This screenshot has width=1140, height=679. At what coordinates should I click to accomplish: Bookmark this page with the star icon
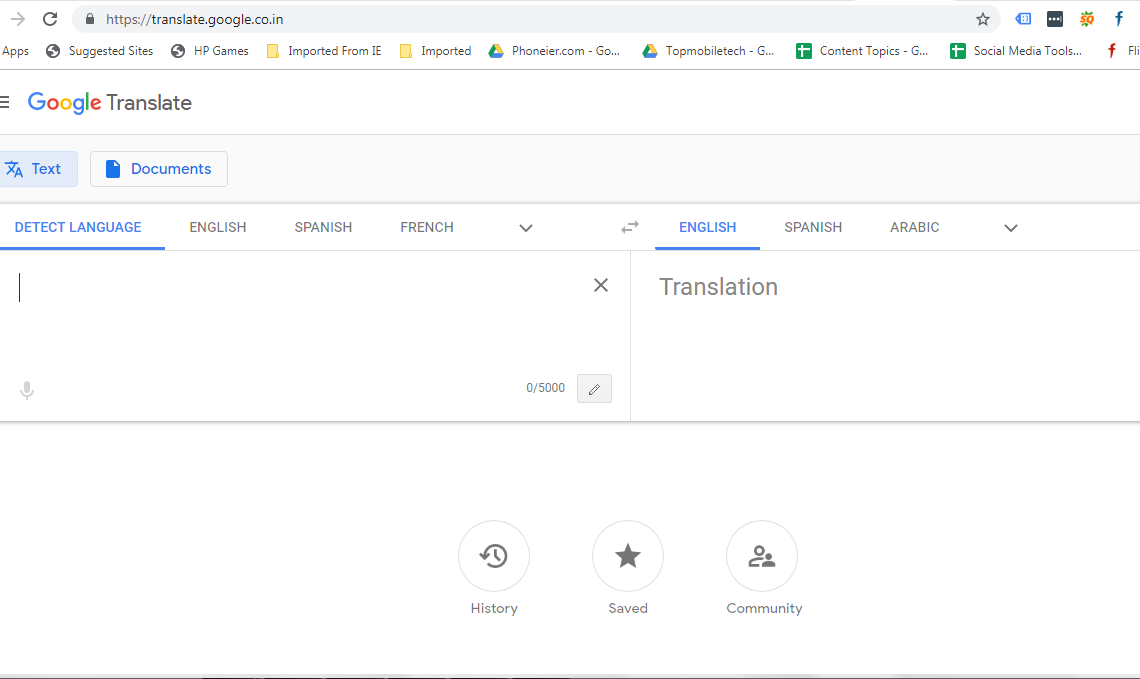(983, 19)
